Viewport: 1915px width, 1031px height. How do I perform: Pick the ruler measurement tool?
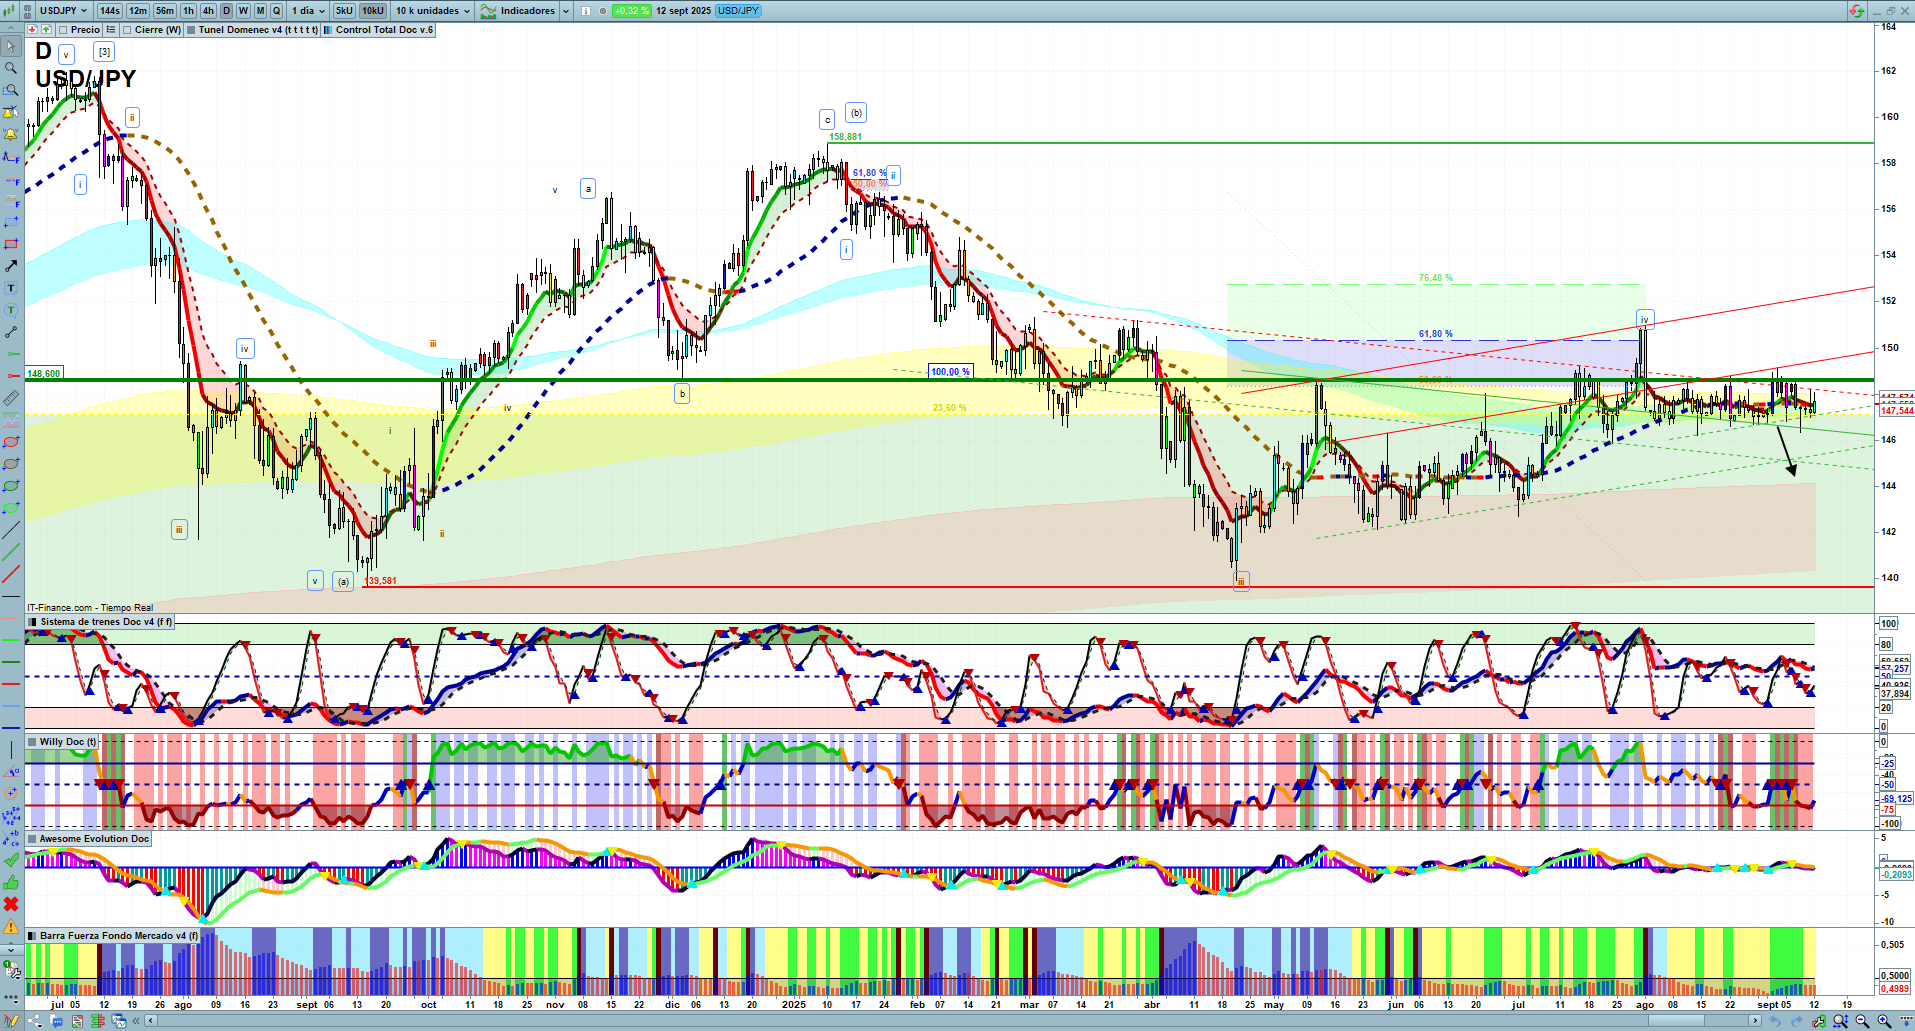(11, 398)
